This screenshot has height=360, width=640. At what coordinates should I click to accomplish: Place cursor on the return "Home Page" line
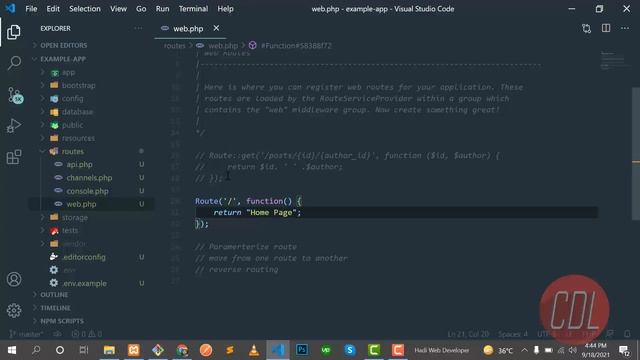pyautogui.click(x=396, y=213)
